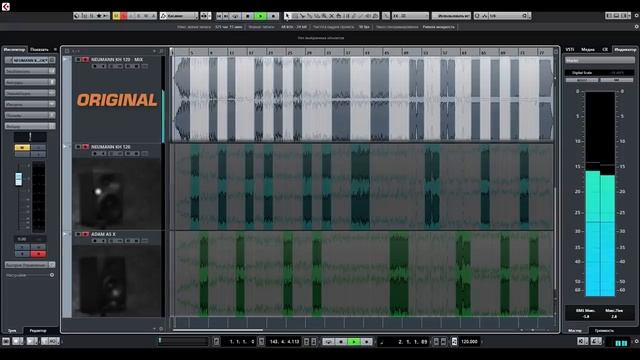640x360 pixels.
Task: Open automation mode dropdown Касание
Action: [x=178, y=16]
